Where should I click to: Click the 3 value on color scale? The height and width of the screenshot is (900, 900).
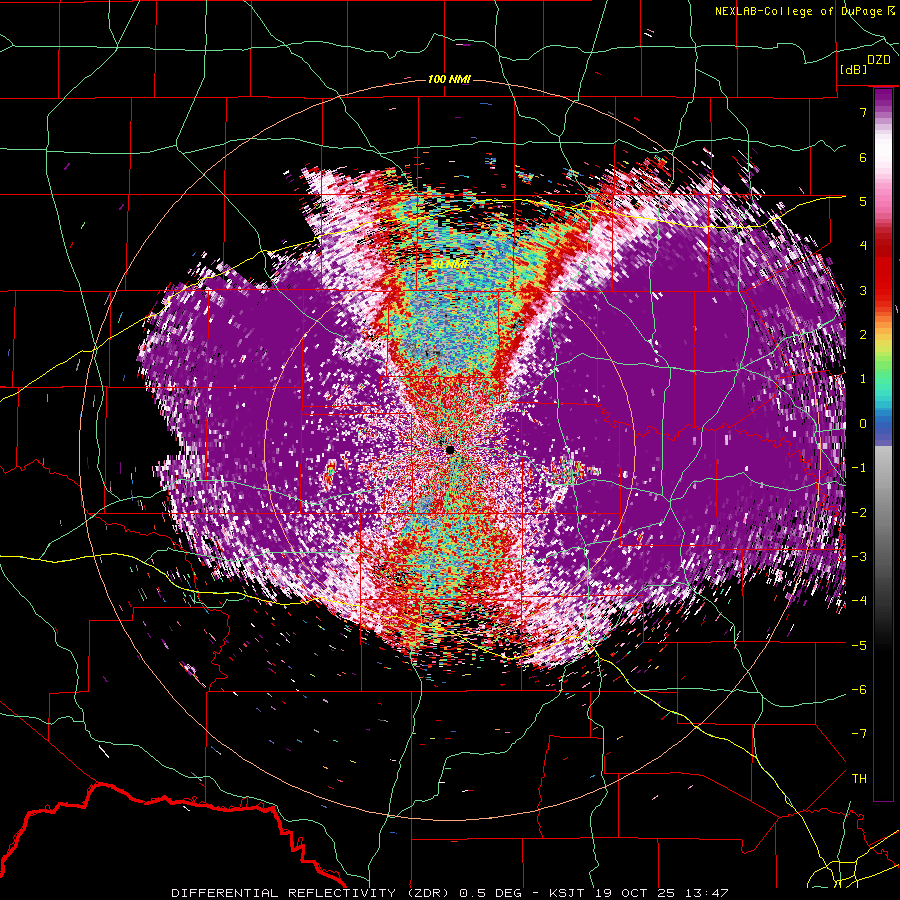point(863,290)
